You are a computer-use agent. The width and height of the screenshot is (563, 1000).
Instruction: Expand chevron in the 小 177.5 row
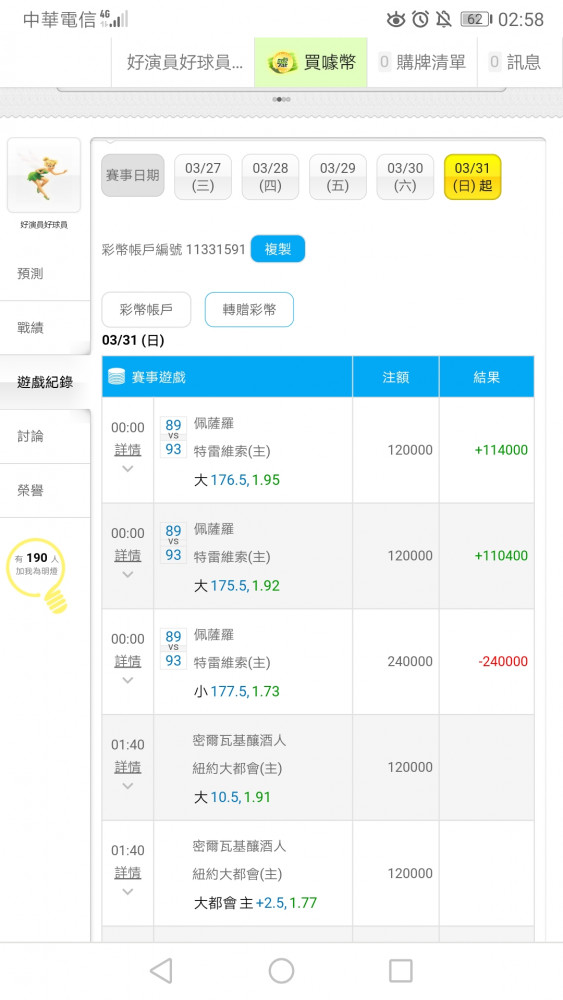pyautogui.click(x=128, y=680)
